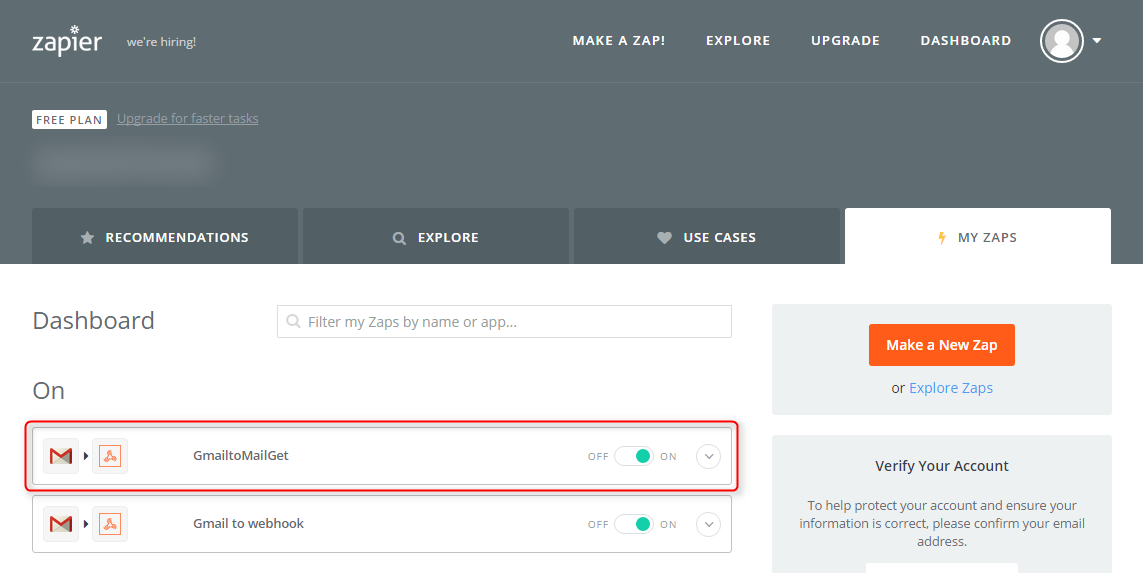Click the Make a New Zap button
The image size is (1143, 573).
(942, 345)
